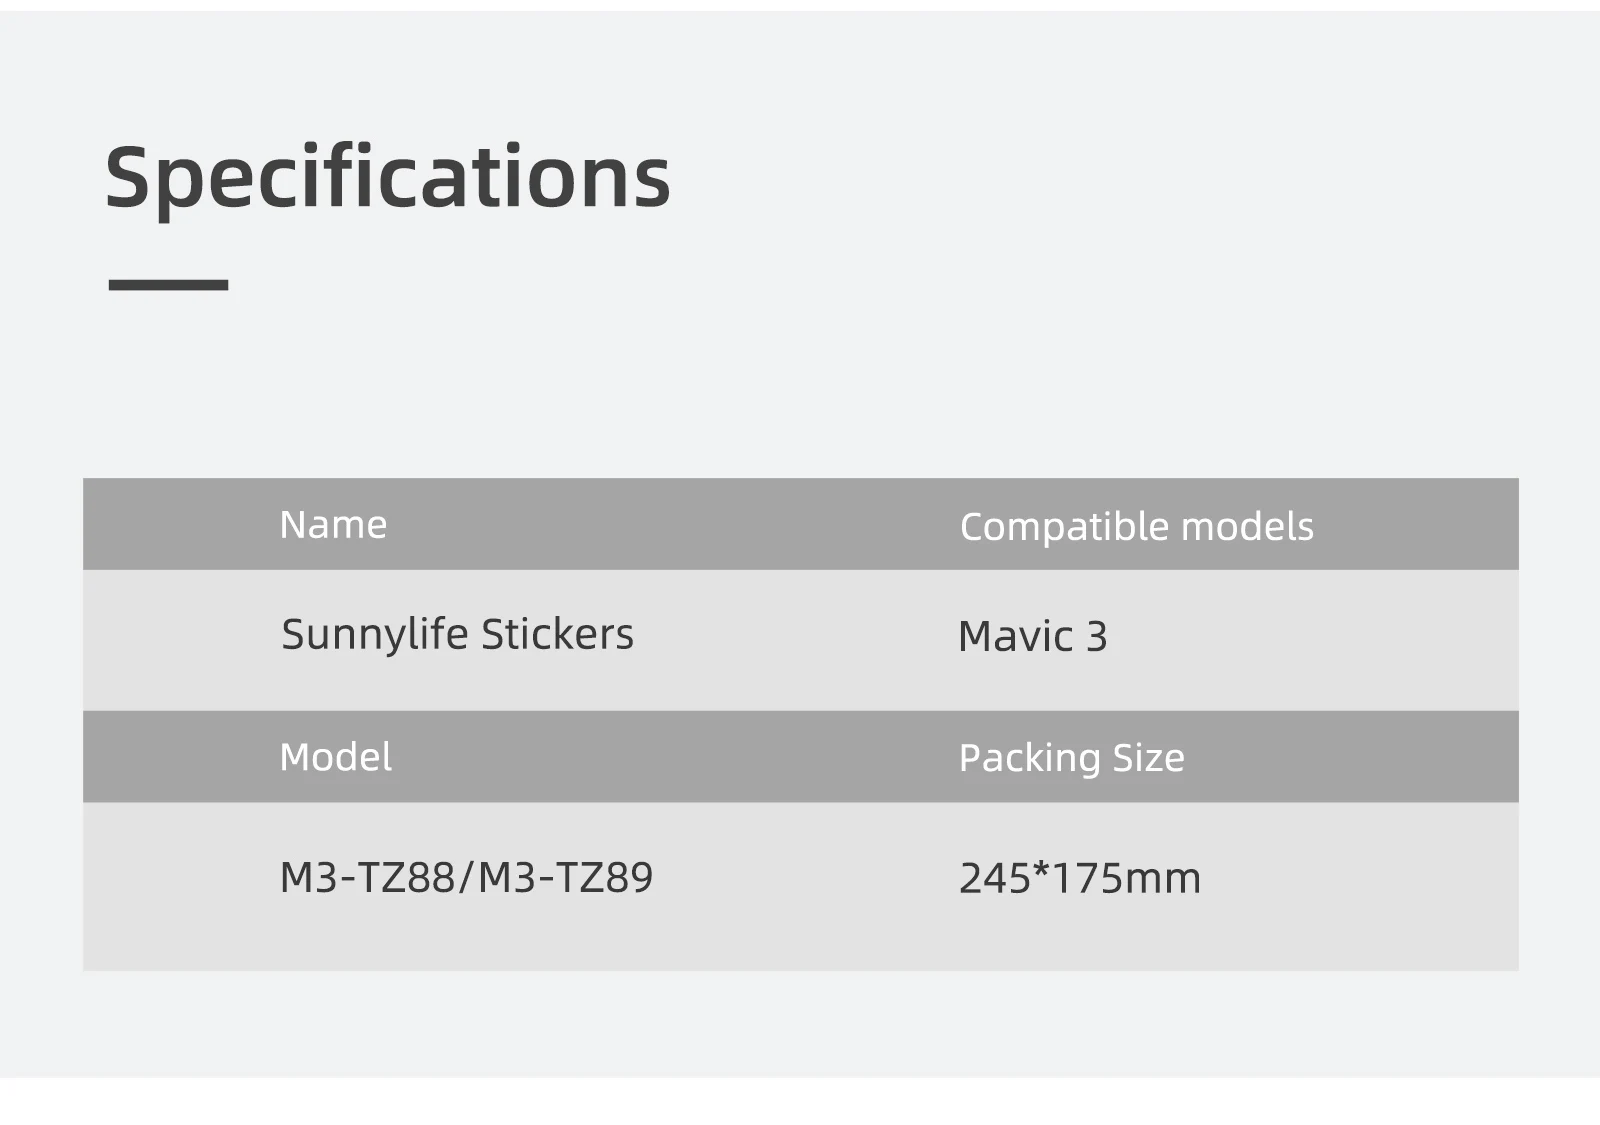Select the Model header label
The image size is (1600, 1125).
pyautogui.click(x=335, y=757)
